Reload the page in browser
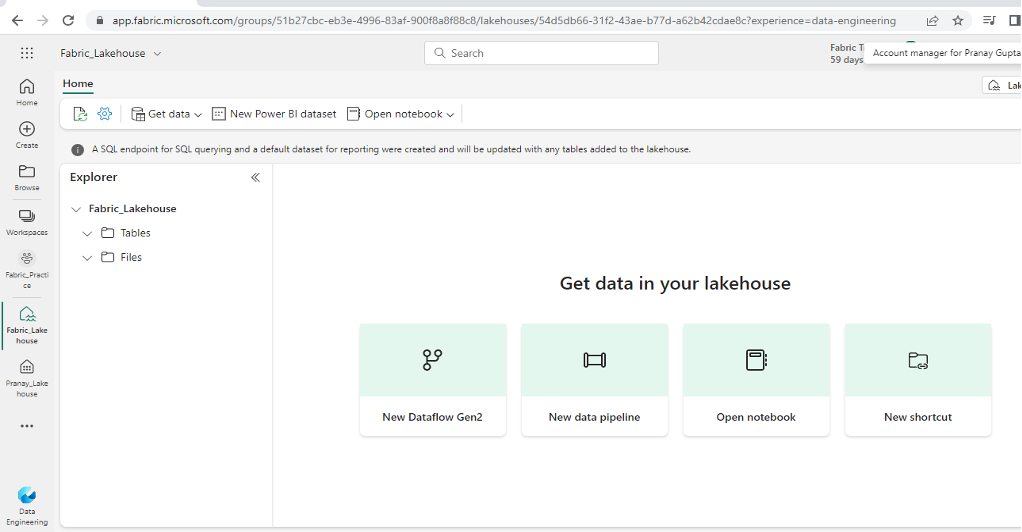The image size is (1022, 532). 68,20
